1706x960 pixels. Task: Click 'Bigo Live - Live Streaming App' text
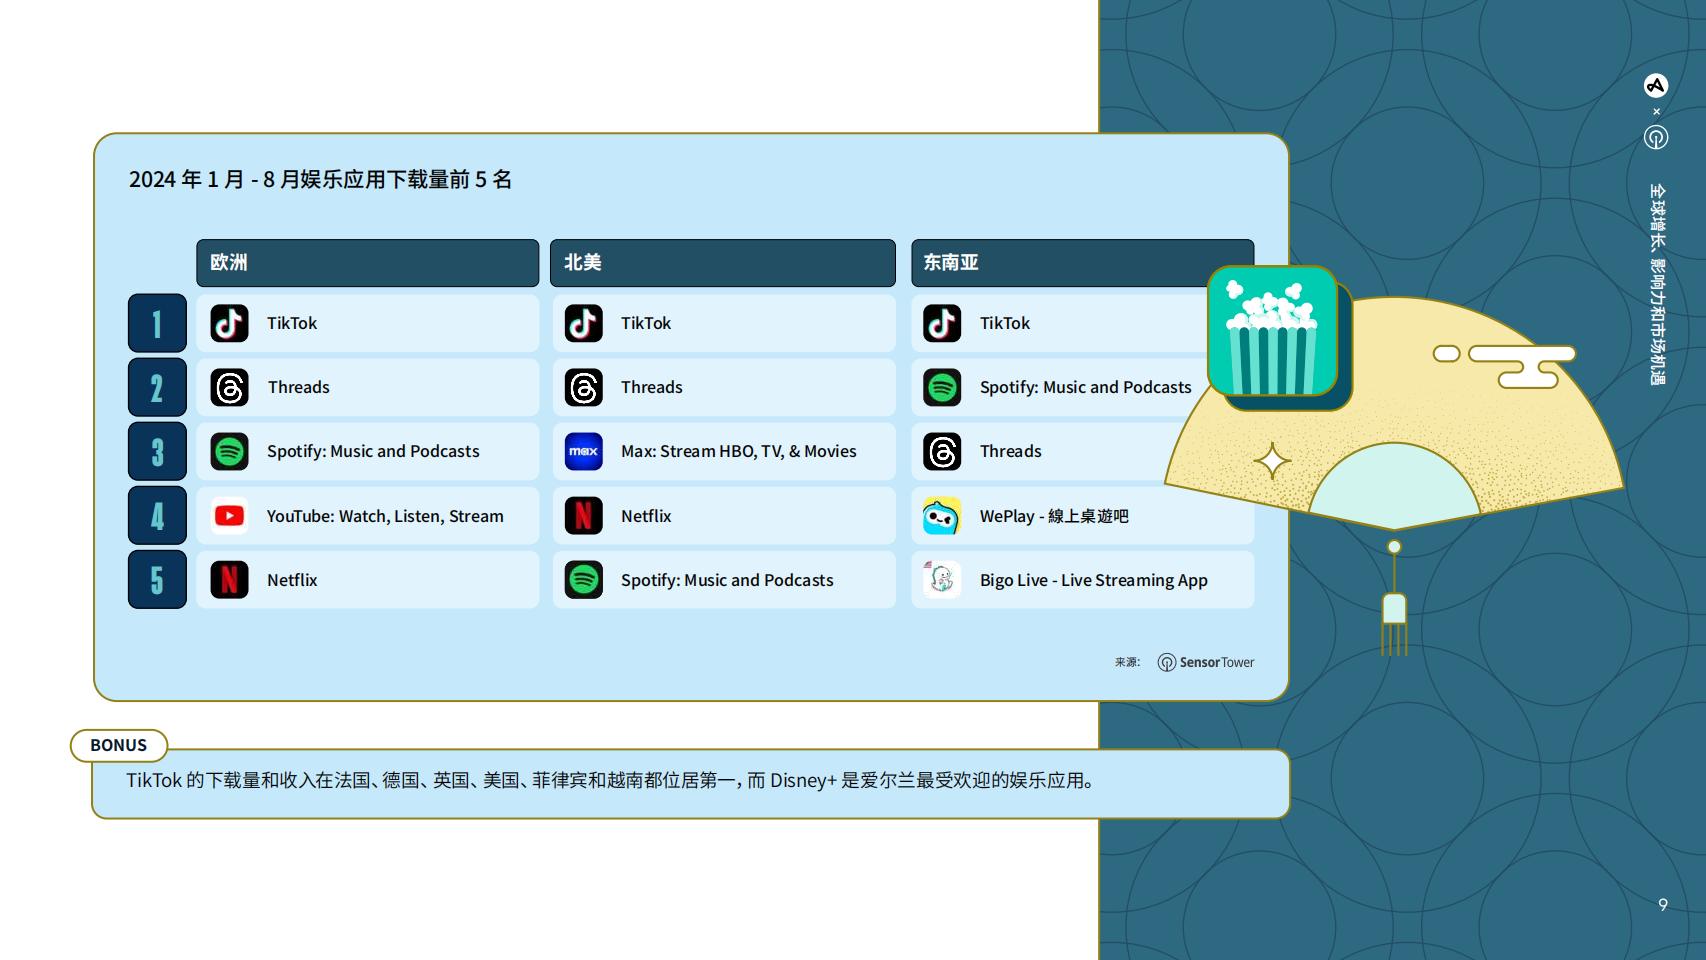coord(1094,580)
